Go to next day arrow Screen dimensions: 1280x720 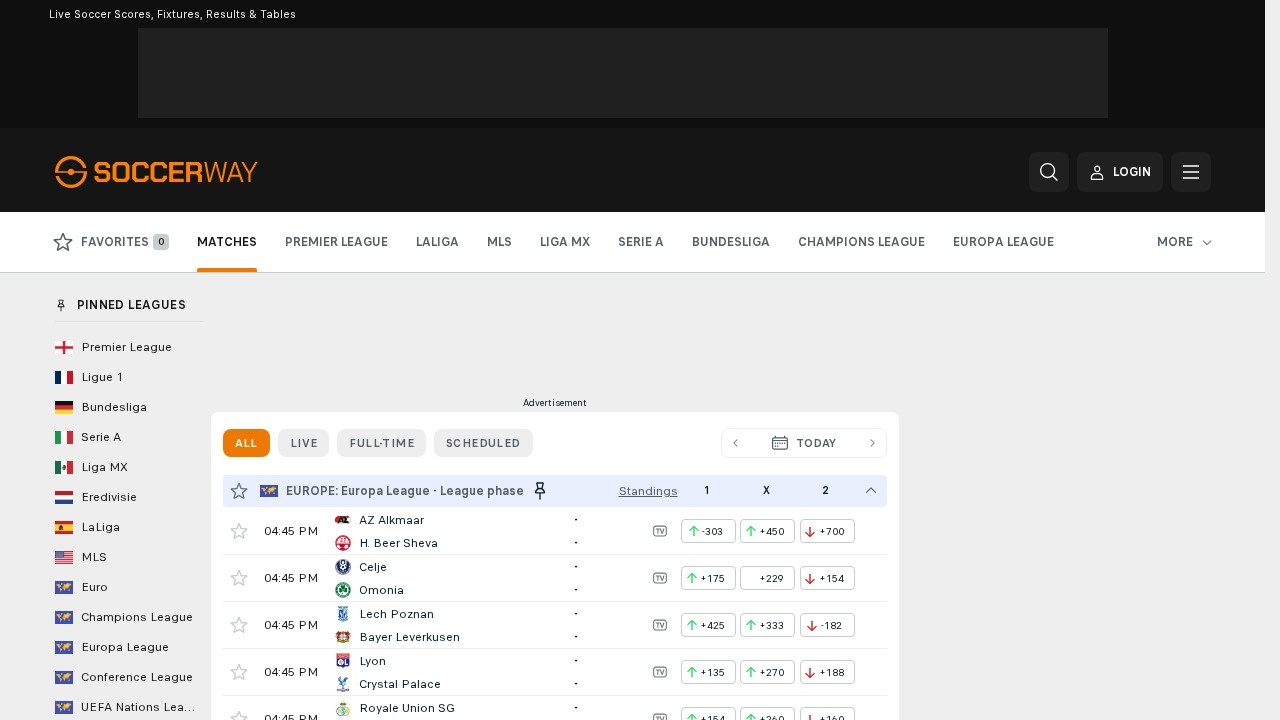click(x=872, y=443)
